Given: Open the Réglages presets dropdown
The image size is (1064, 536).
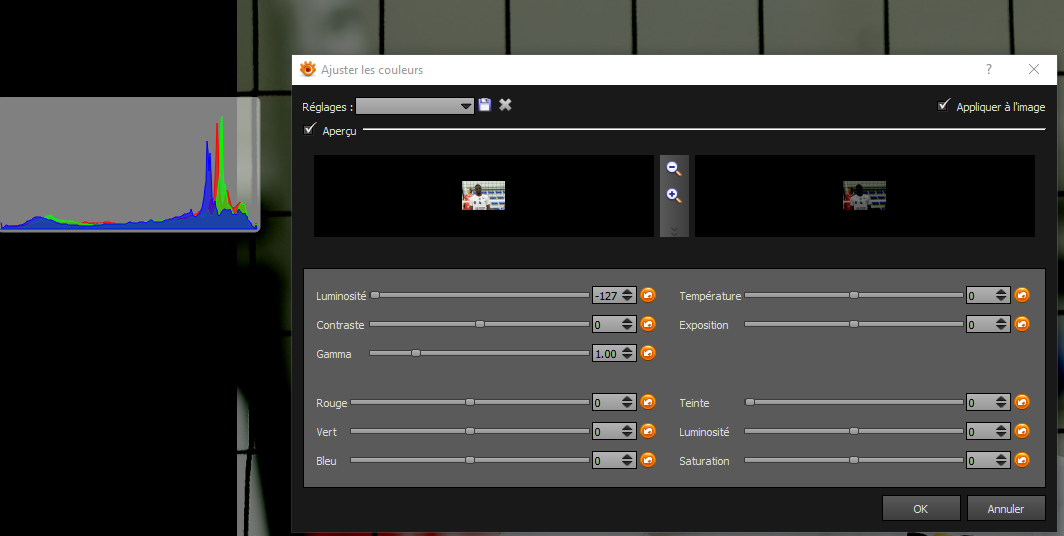Looking at the screenshot, I should point(415,106).
